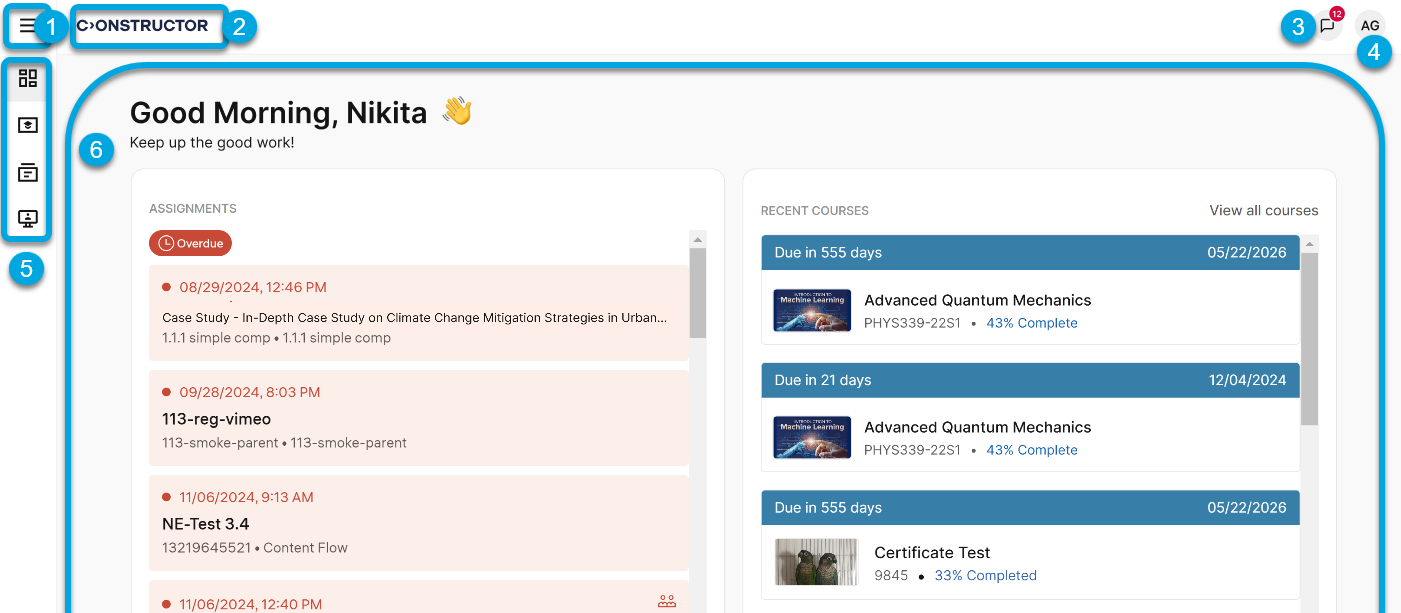Click the assignments list scroll up arrow
The height and width of the screenshot is (613, 1401).
[698, 239]
